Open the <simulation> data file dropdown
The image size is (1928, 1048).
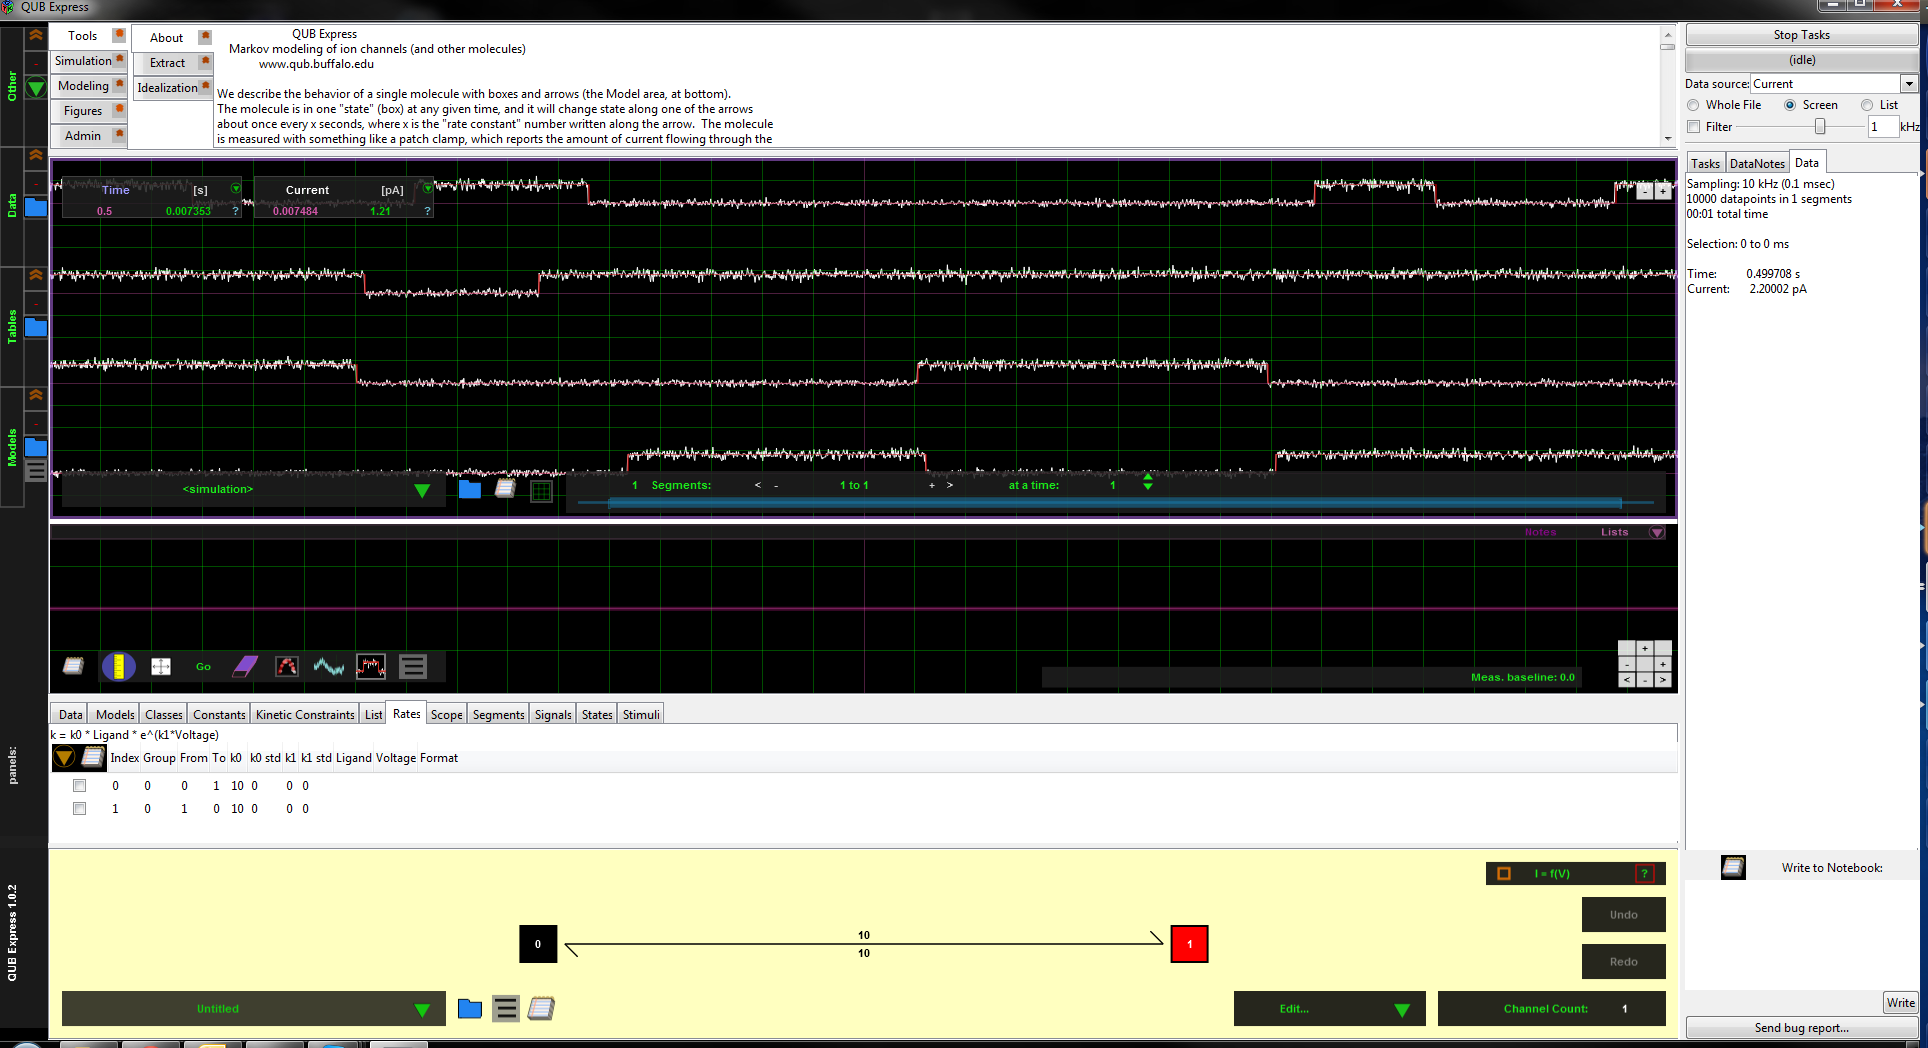tap(422, 490)
